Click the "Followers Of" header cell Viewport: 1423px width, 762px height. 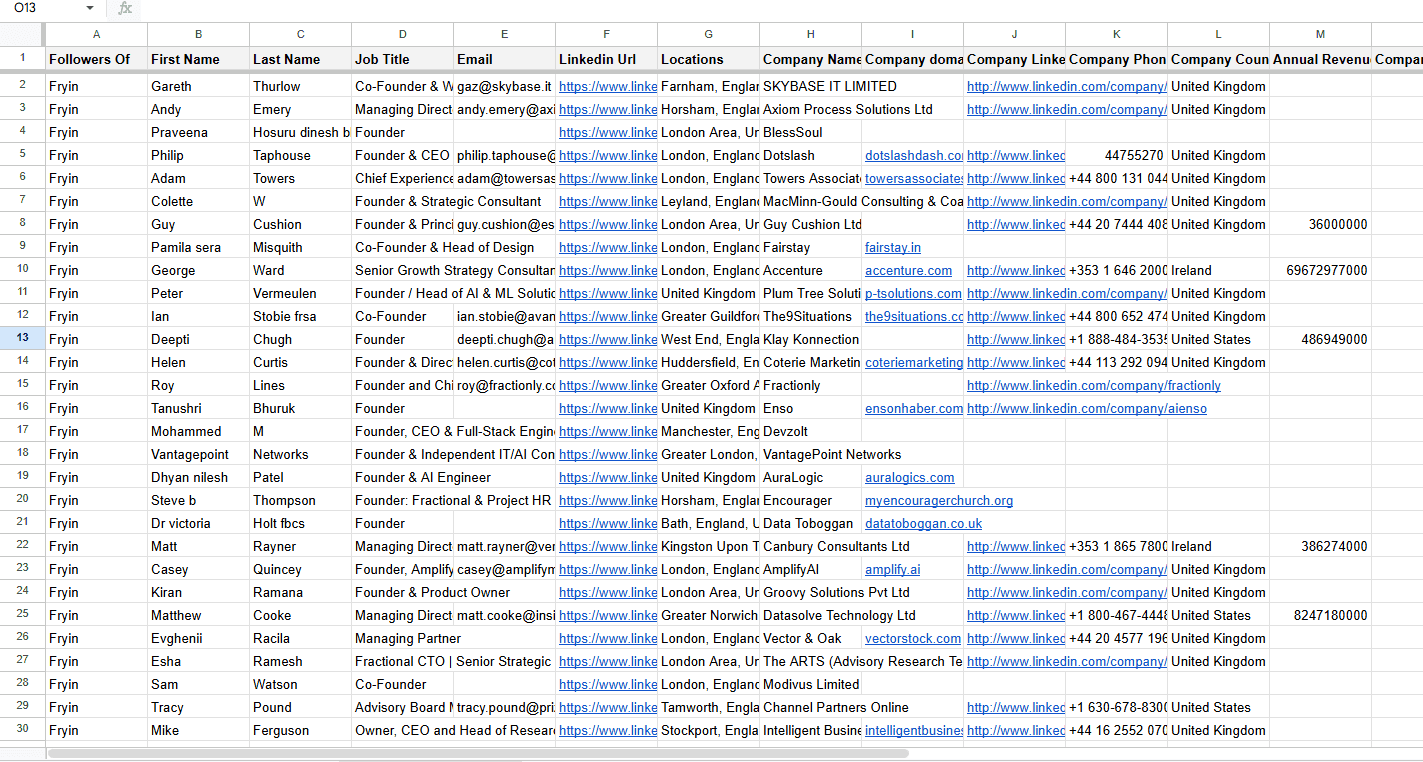coord(96,59)
